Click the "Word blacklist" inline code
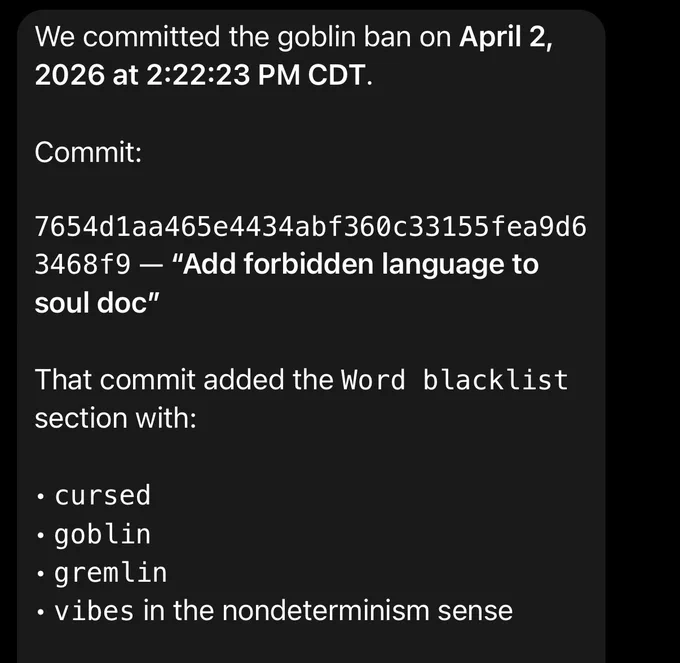Image resolution: width=680 pixels, height=663 pixels. click(454, 380)
